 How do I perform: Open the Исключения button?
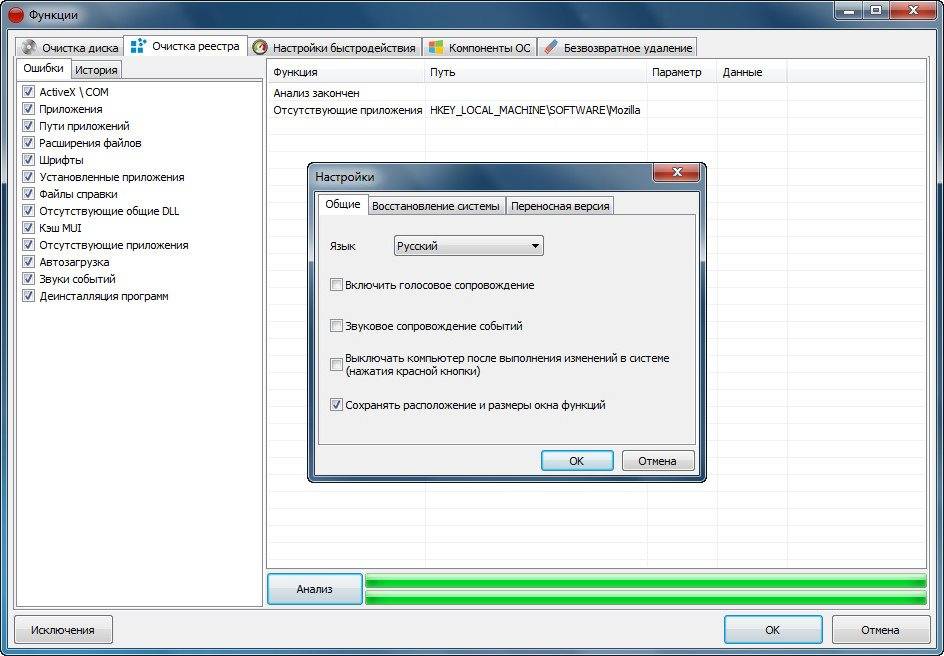click(x=63, y=630)
